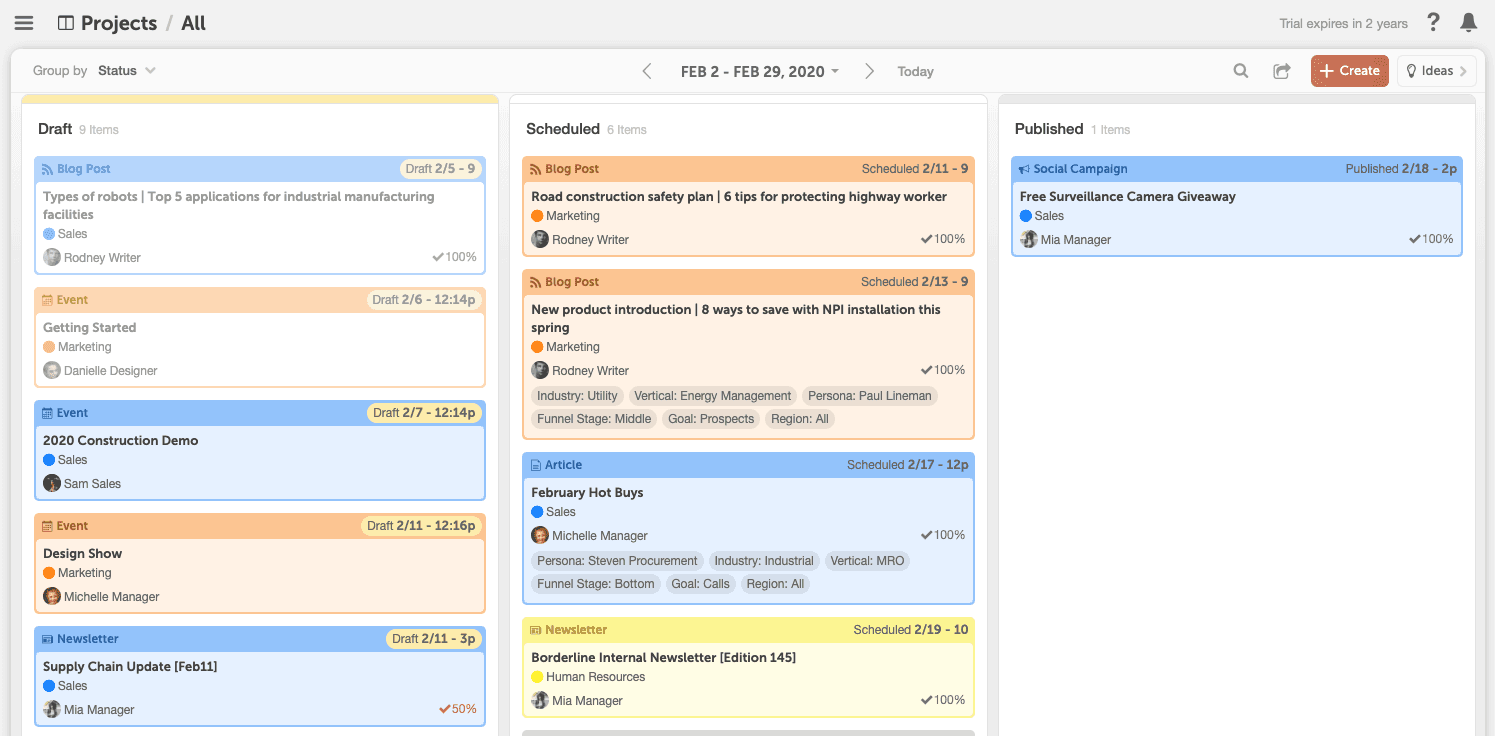Click the Funnel Stage: Bottom tag
Image resolution: width=1495 pixels, height=736 pixels.
(x=595, y=584)
